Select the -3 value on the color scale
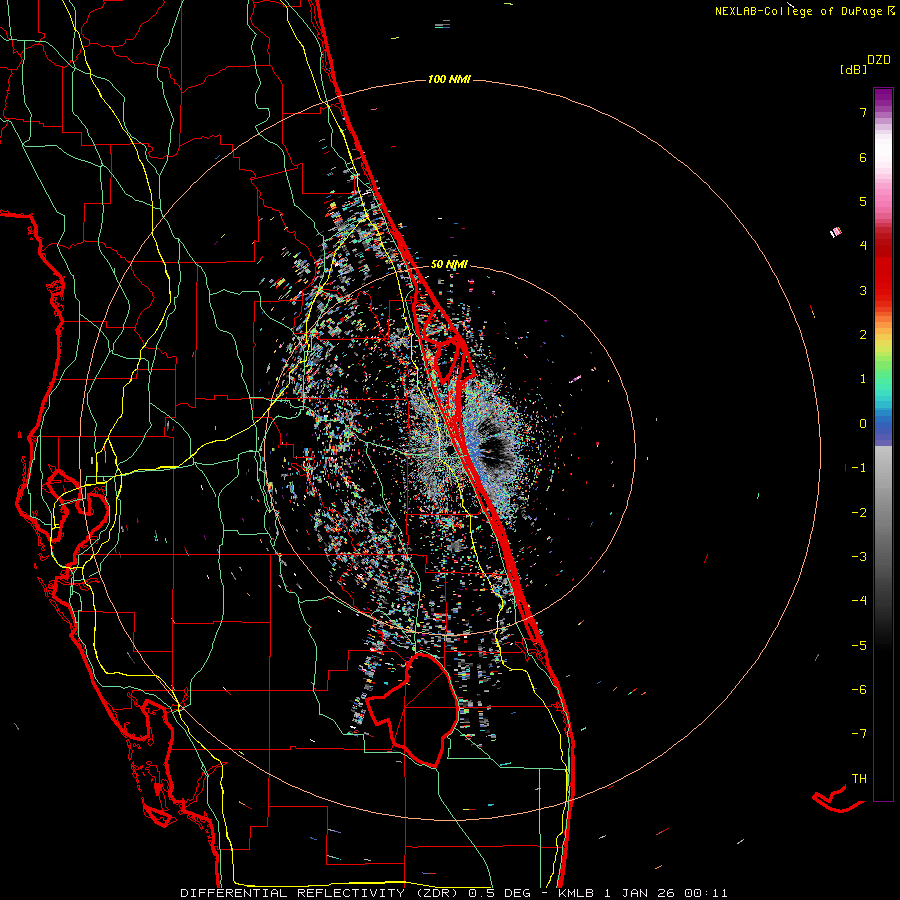 [859, 557]
